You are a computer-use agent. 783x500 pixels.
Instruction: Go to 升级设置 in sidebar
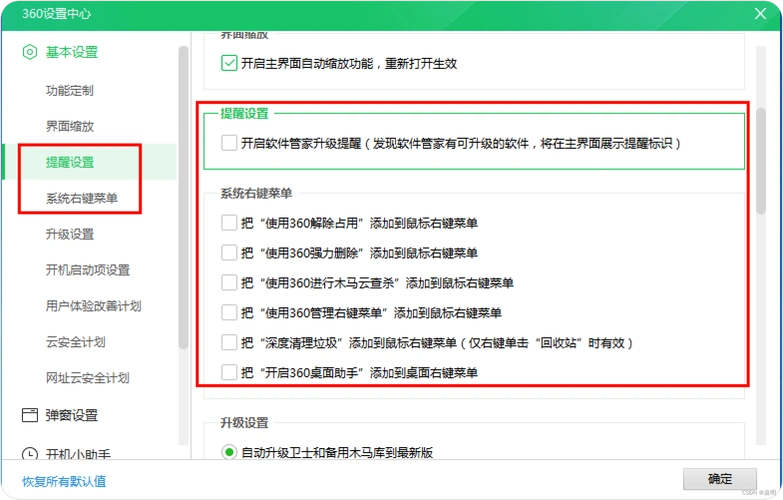70,234
